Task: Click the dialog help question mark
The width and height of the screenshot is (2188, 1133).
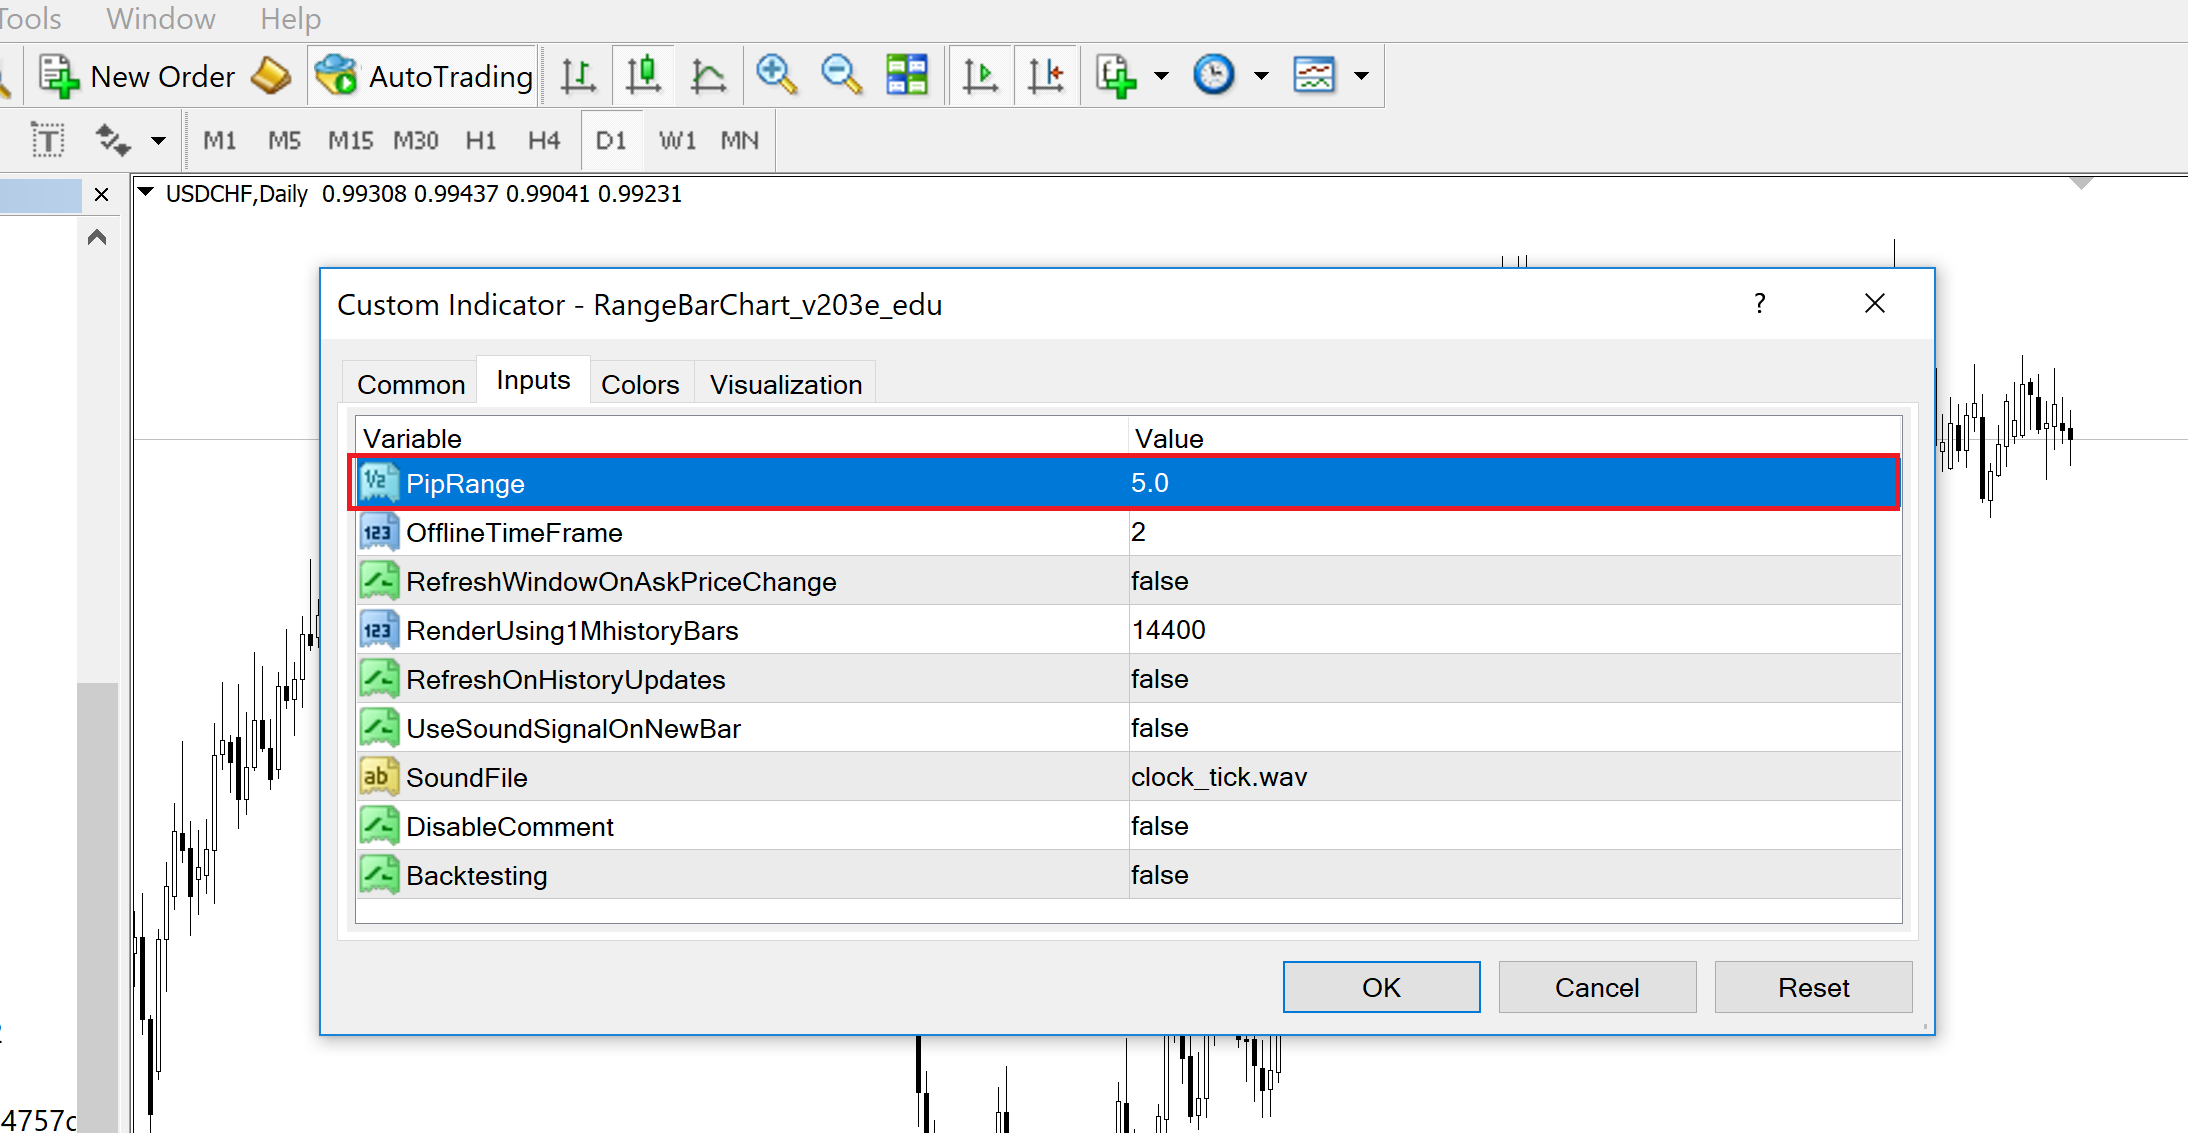Action: (x=1760, y=303)
